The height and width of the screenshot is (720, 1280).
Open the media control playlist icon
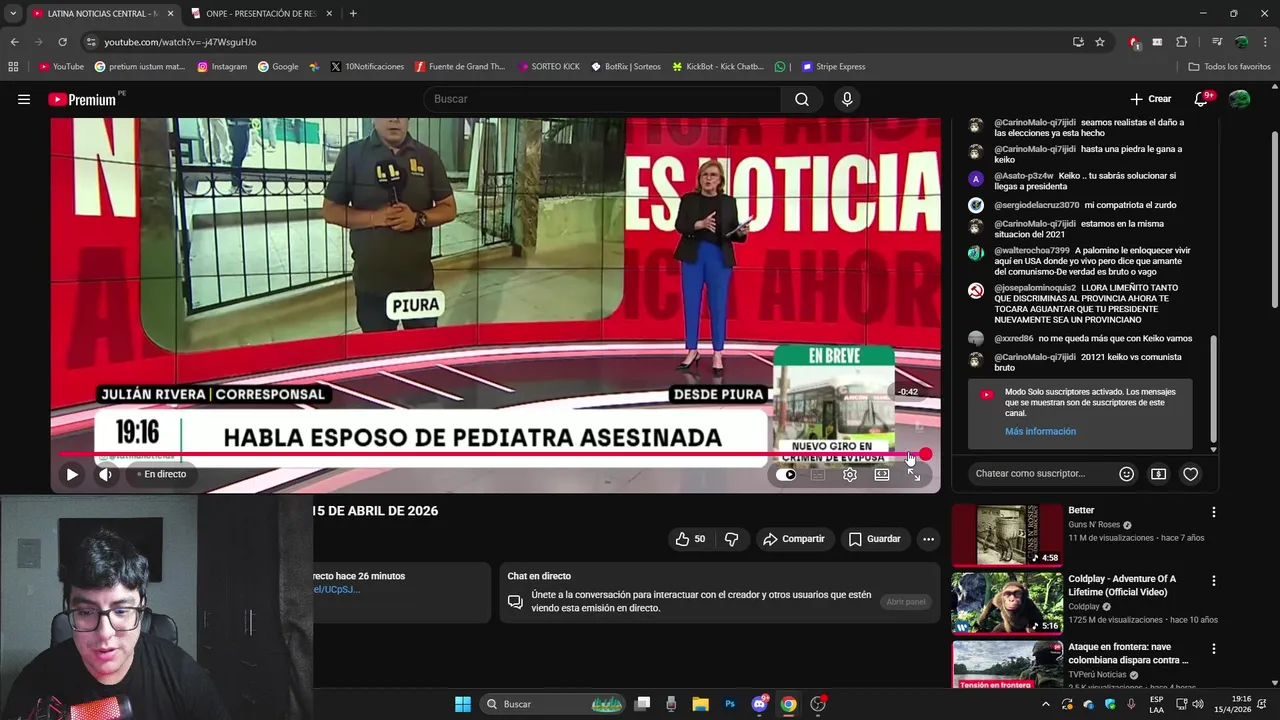pos(1217,42)
